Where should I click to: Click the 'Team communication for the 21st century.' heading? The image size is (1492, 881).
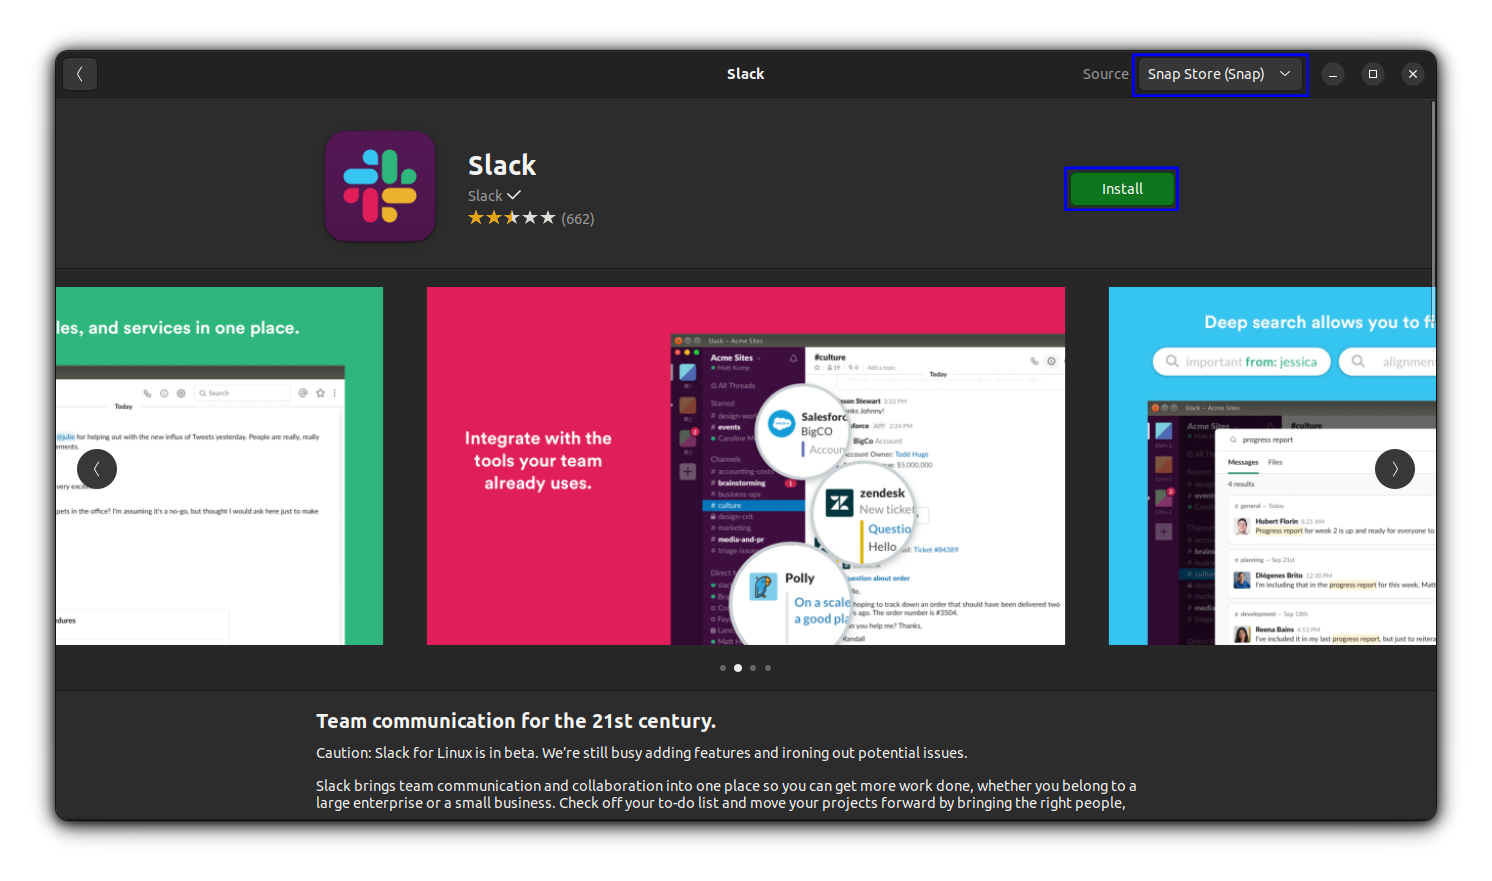click(x=516, y=721)
